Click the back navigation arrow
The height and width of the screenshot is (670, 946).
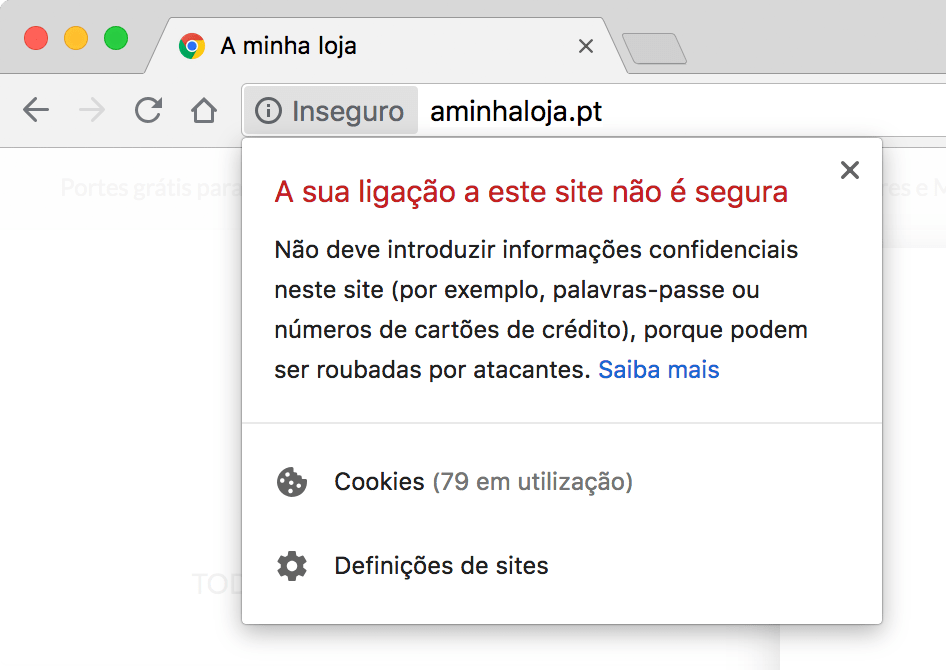tap(36, 110)
